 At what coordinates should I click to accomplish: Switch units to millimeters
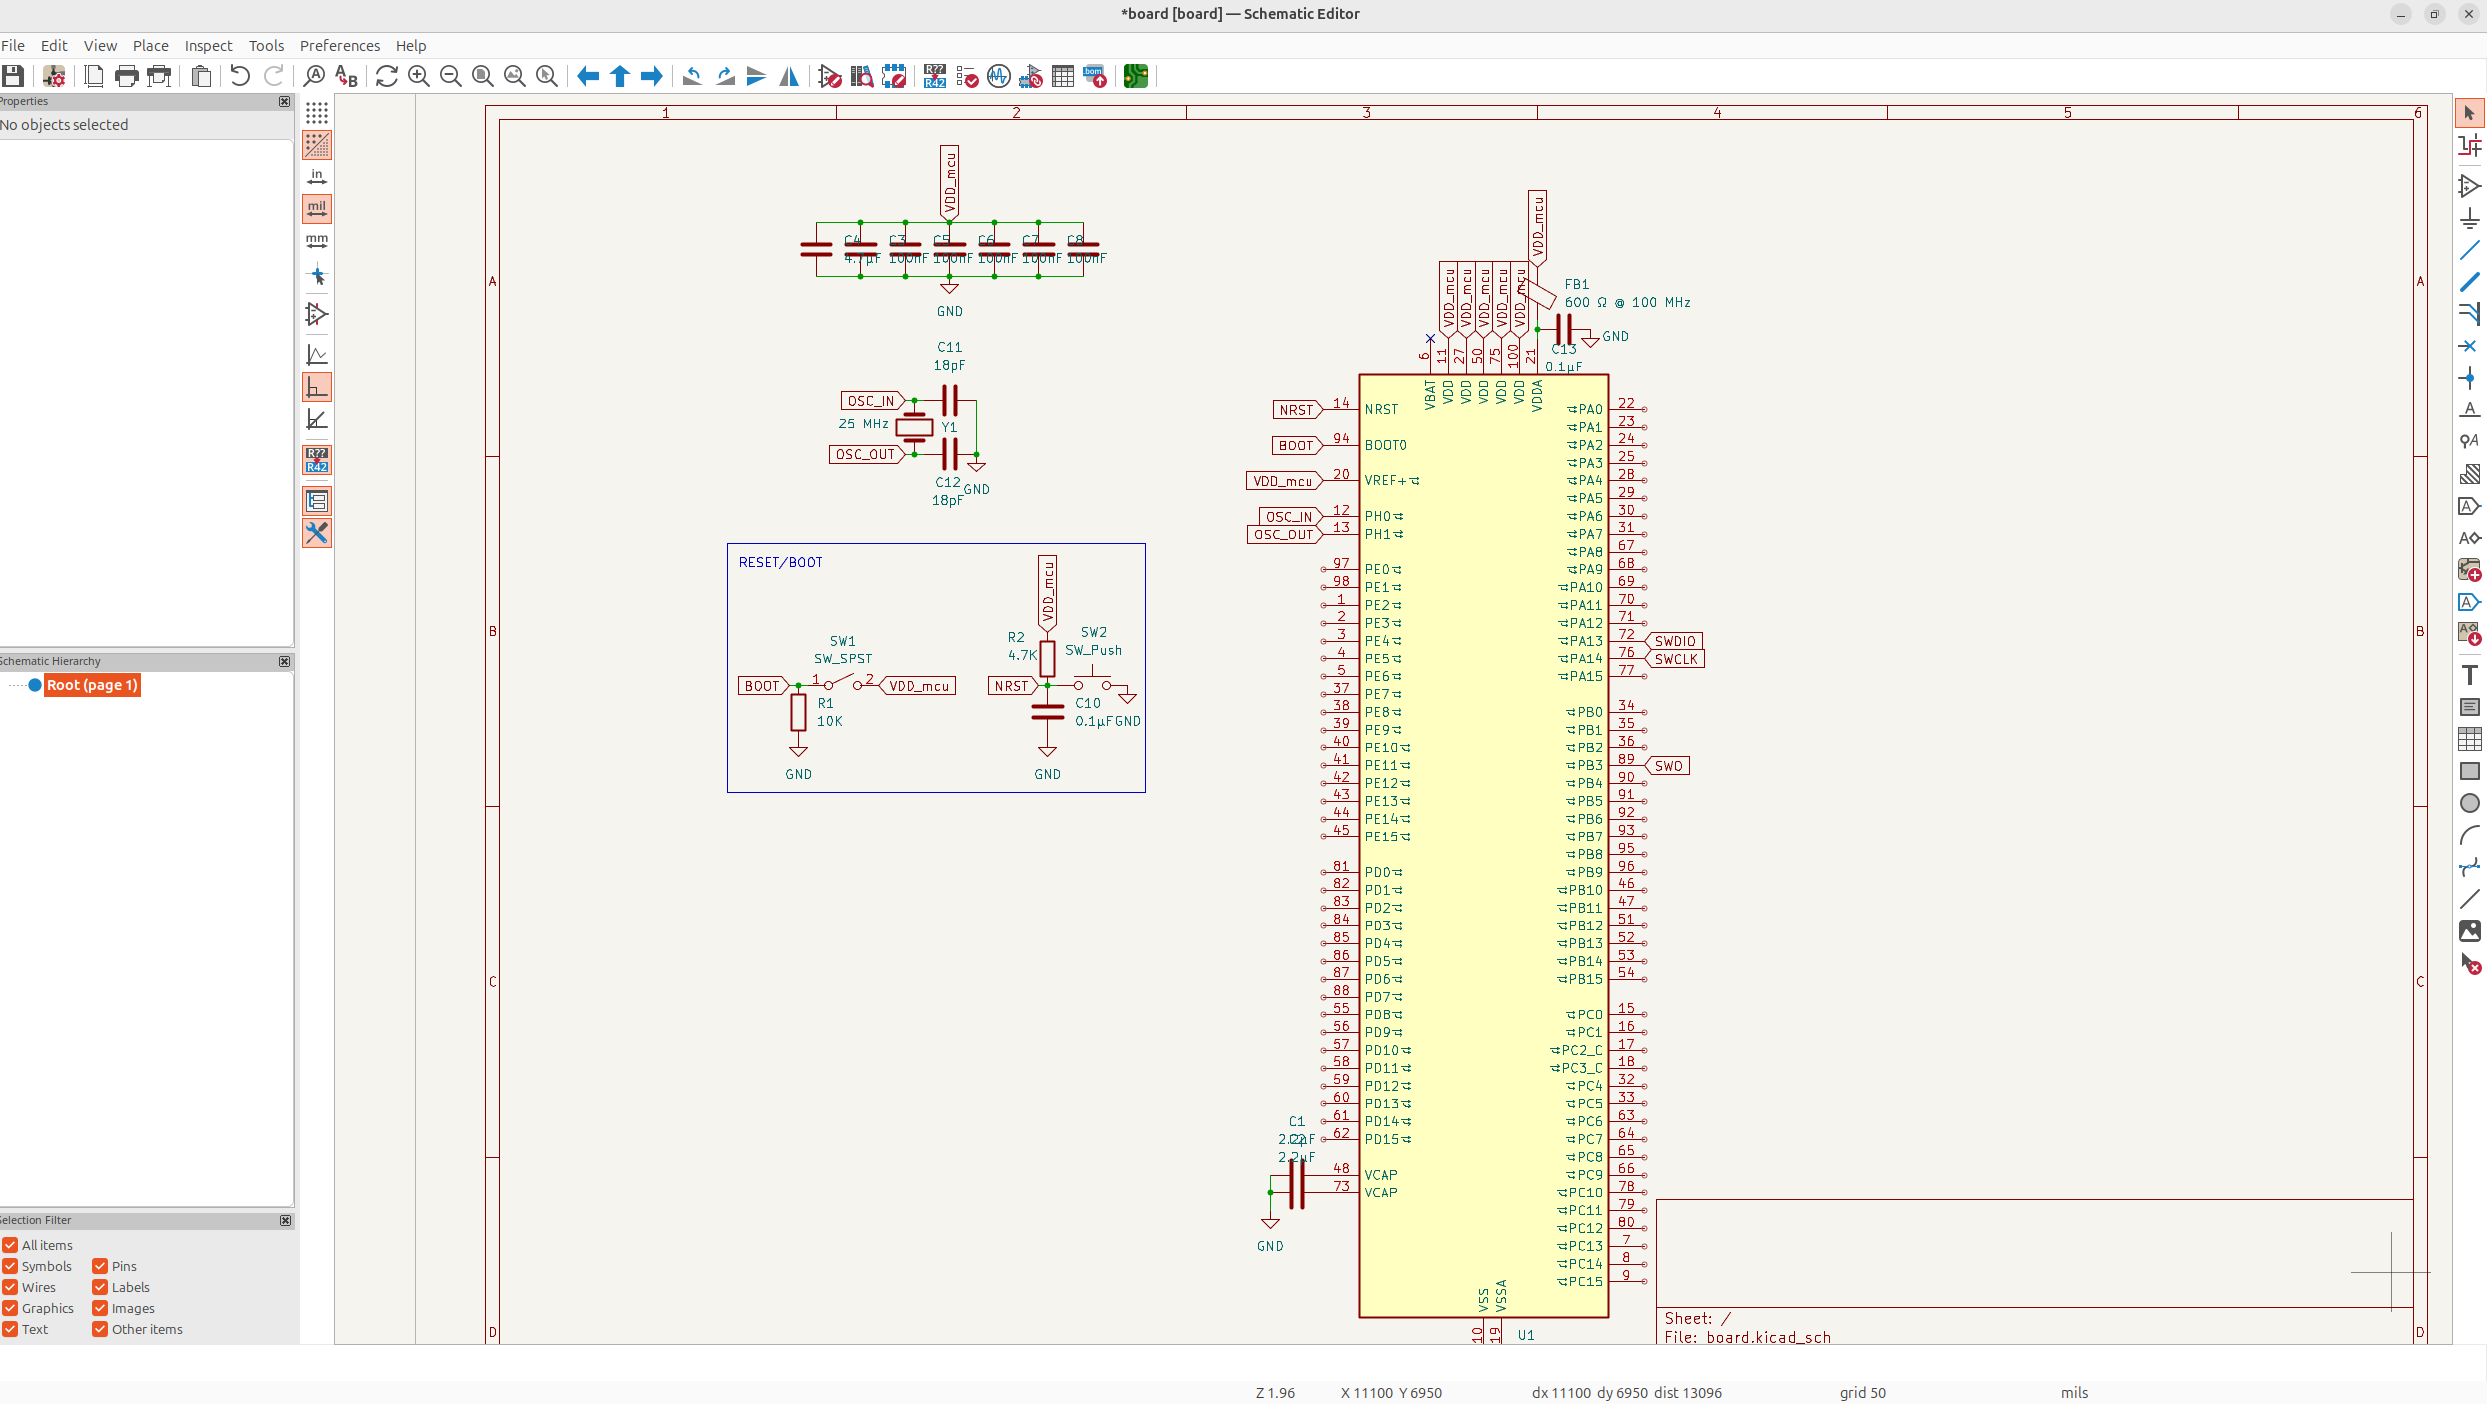(x=317, y=241)
